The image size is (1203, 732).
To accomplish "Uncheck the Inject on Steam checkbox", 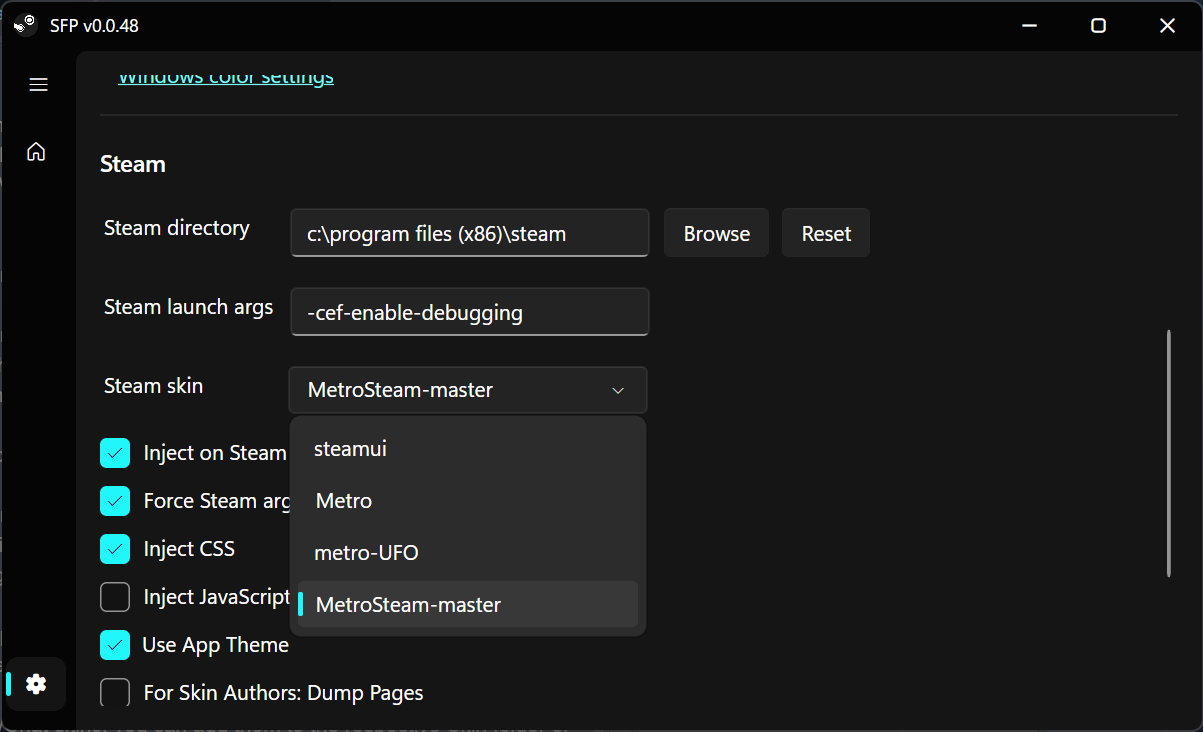I will pos(115,453).
